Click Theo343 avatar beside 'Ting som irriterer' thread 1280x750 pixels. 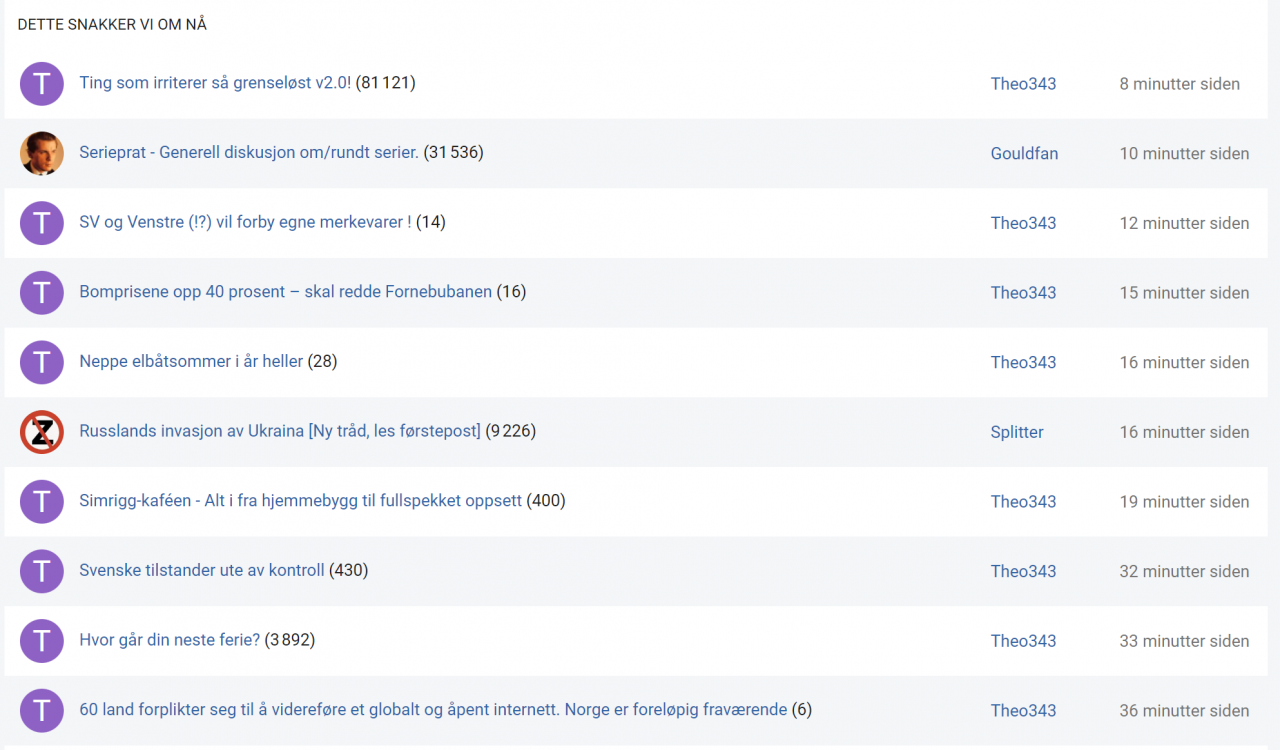click(x=42, y=84)
